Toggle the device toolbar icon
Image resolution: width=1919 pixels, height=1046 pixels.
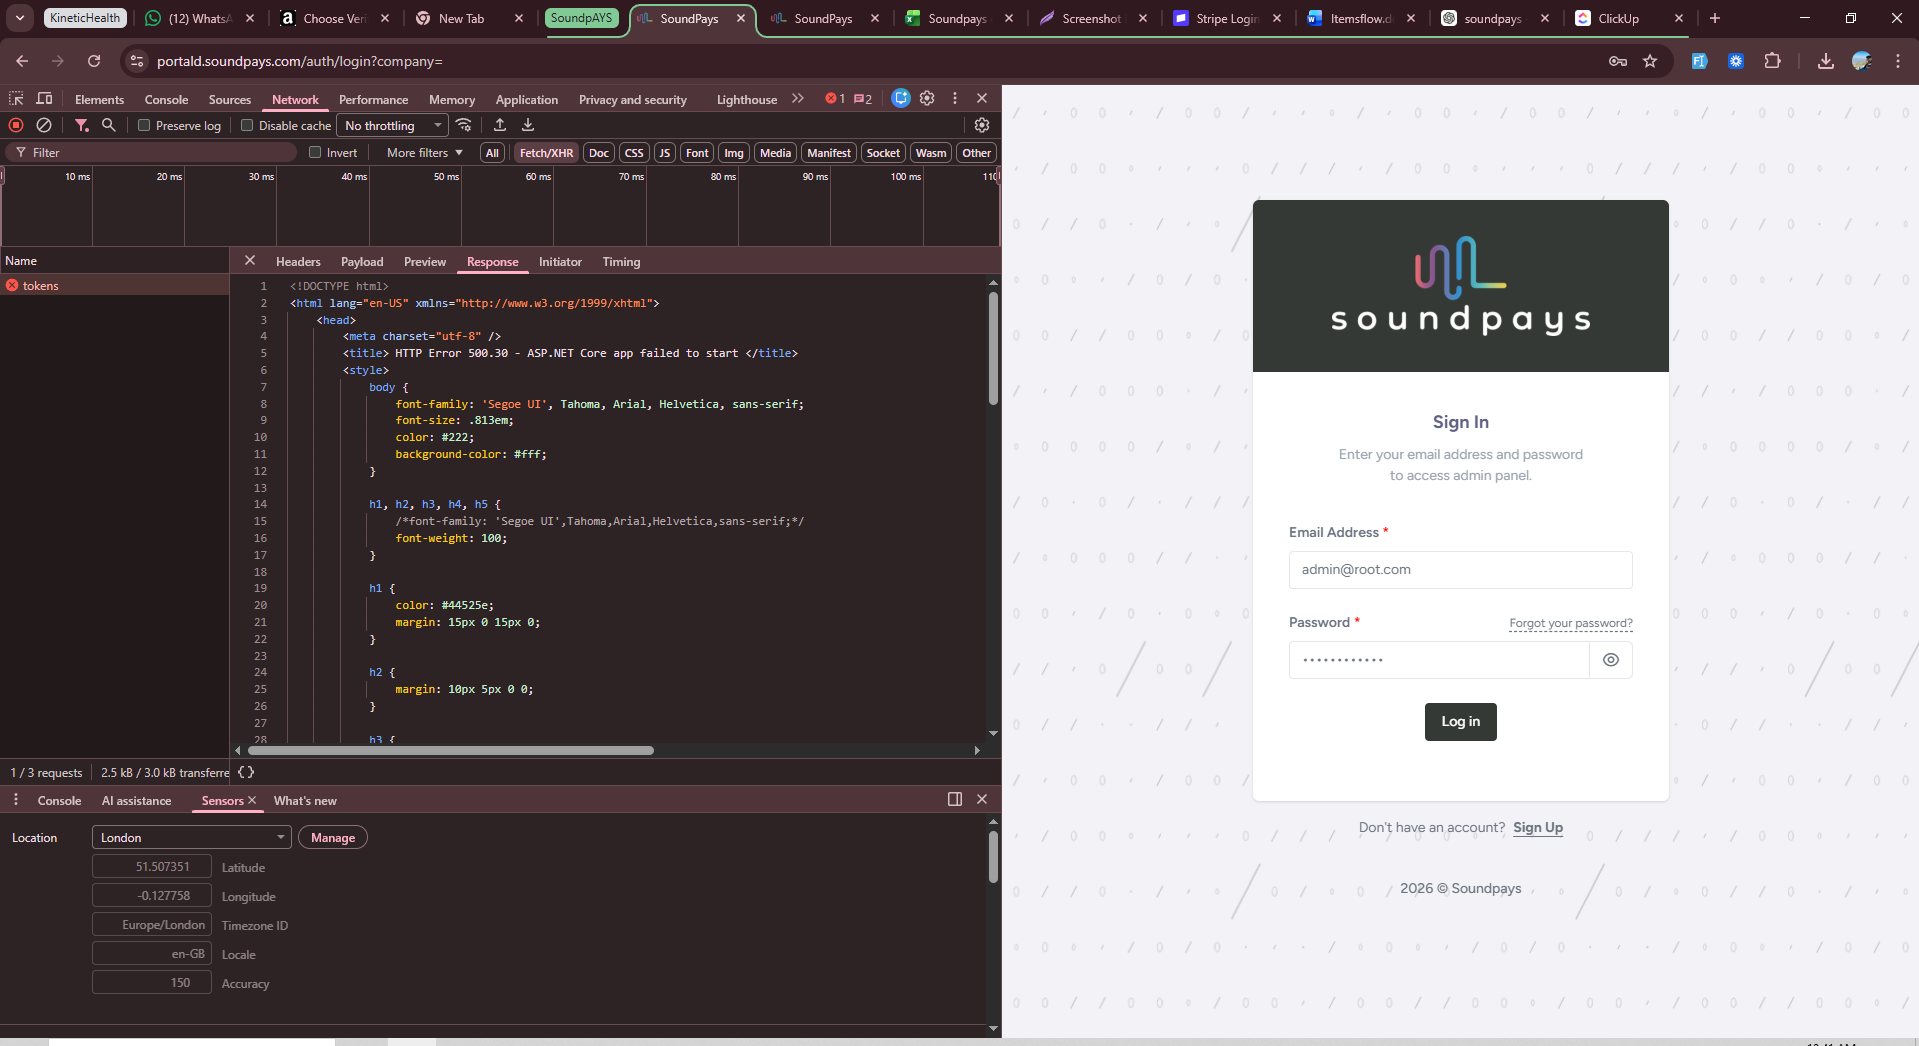click(x=44, y=98)
